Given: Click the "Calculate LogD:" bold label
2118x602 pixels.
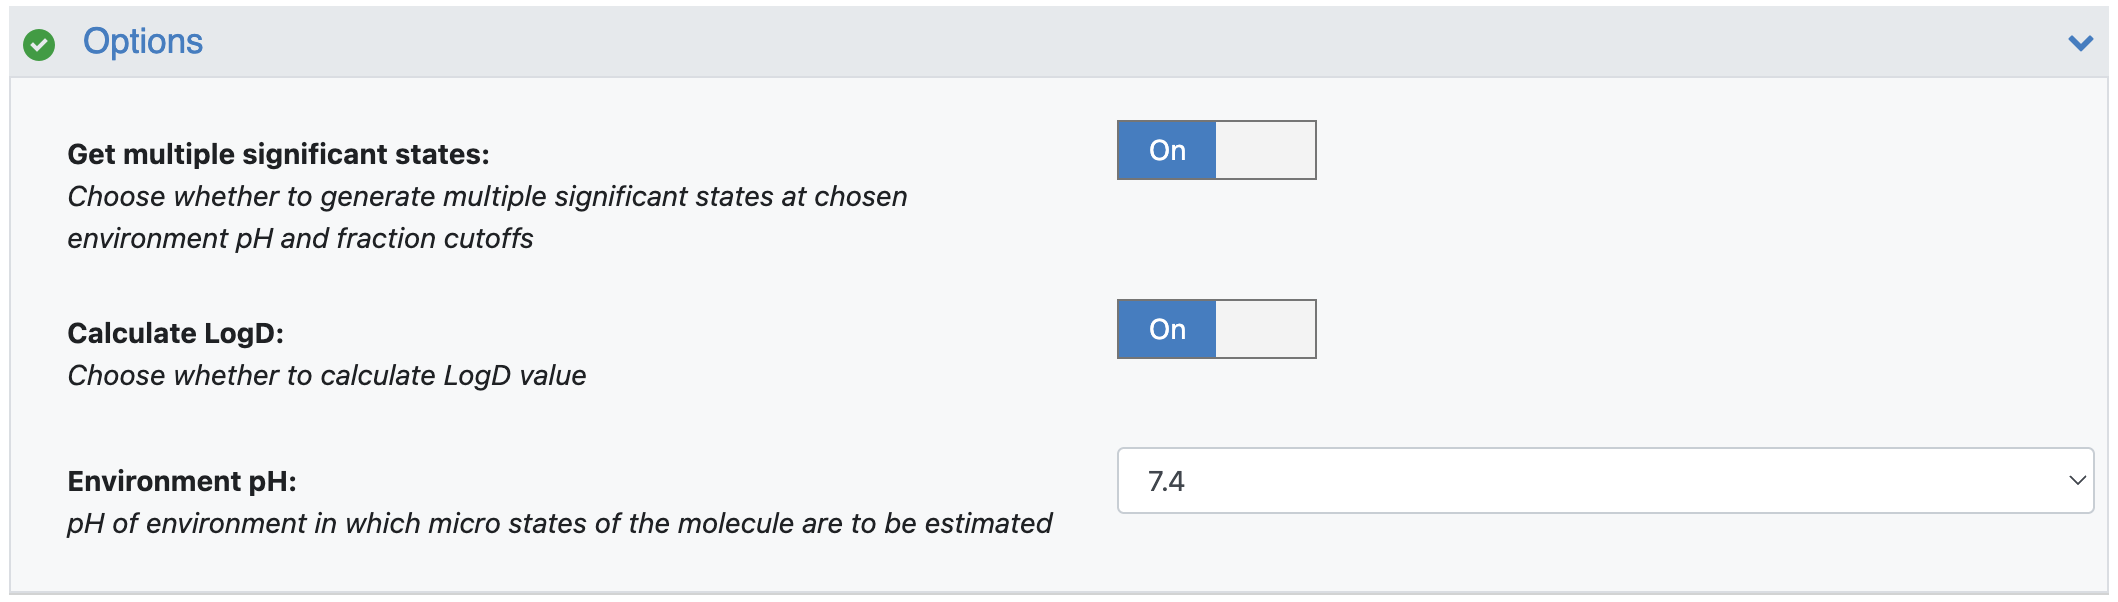Looking at the screenshot, I should pyautogui.click(x=175, y=333).
